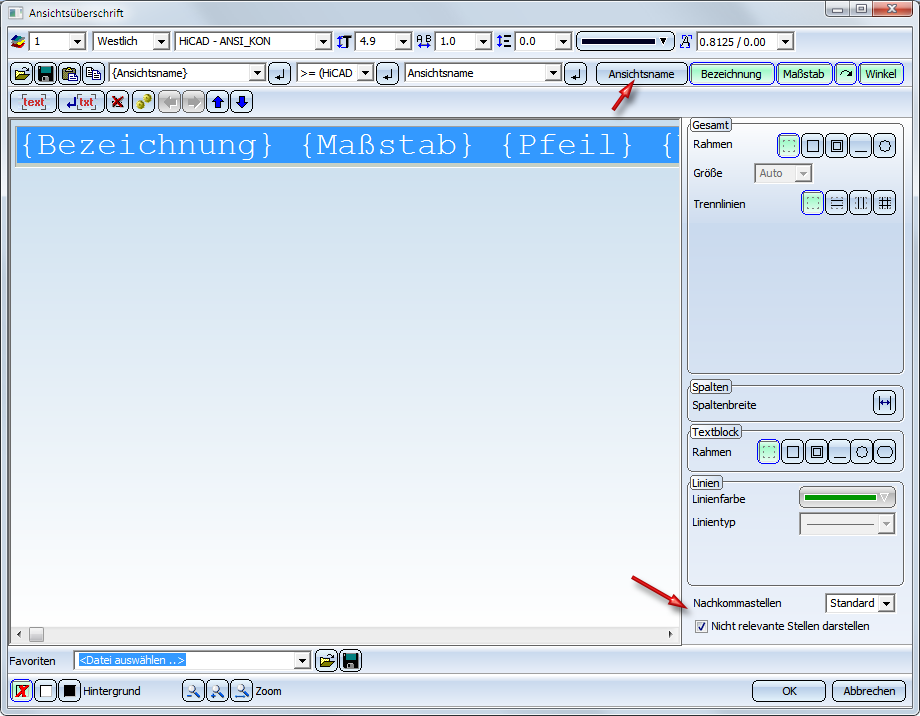This screenshot has width=920, height=716.
Task: Click the Abbrechen button
Action: (869, 691)
